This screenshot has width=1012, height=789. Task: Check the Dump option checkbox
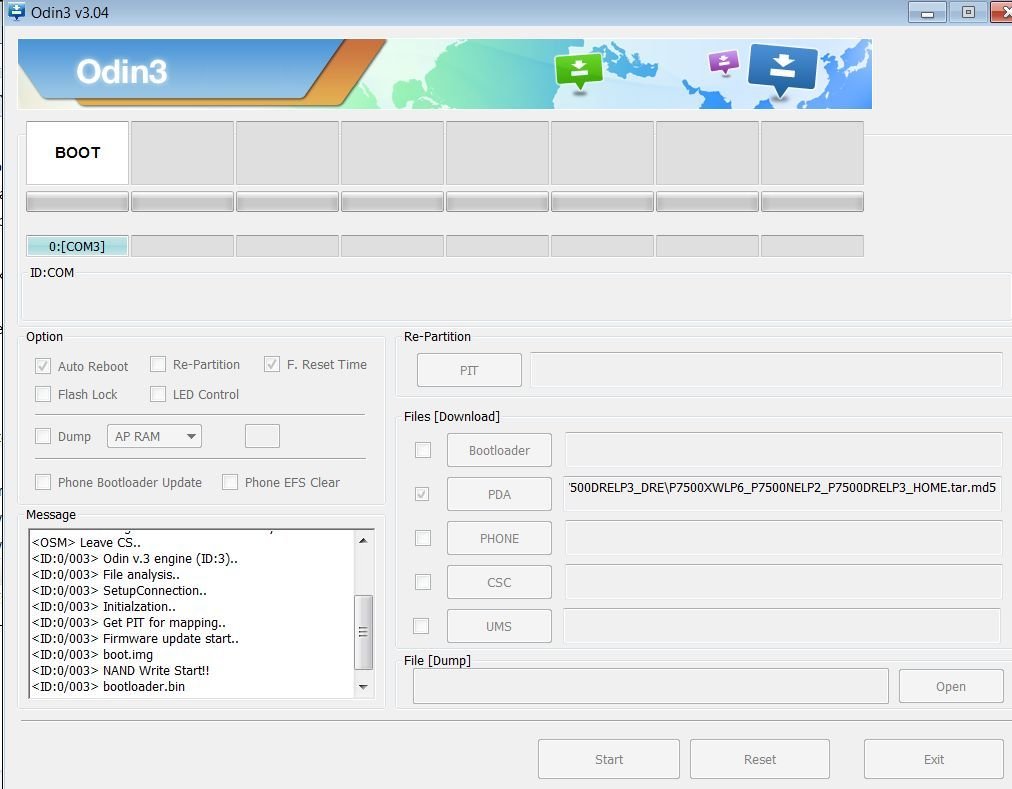pyautogui.click(x=43, y=436)
